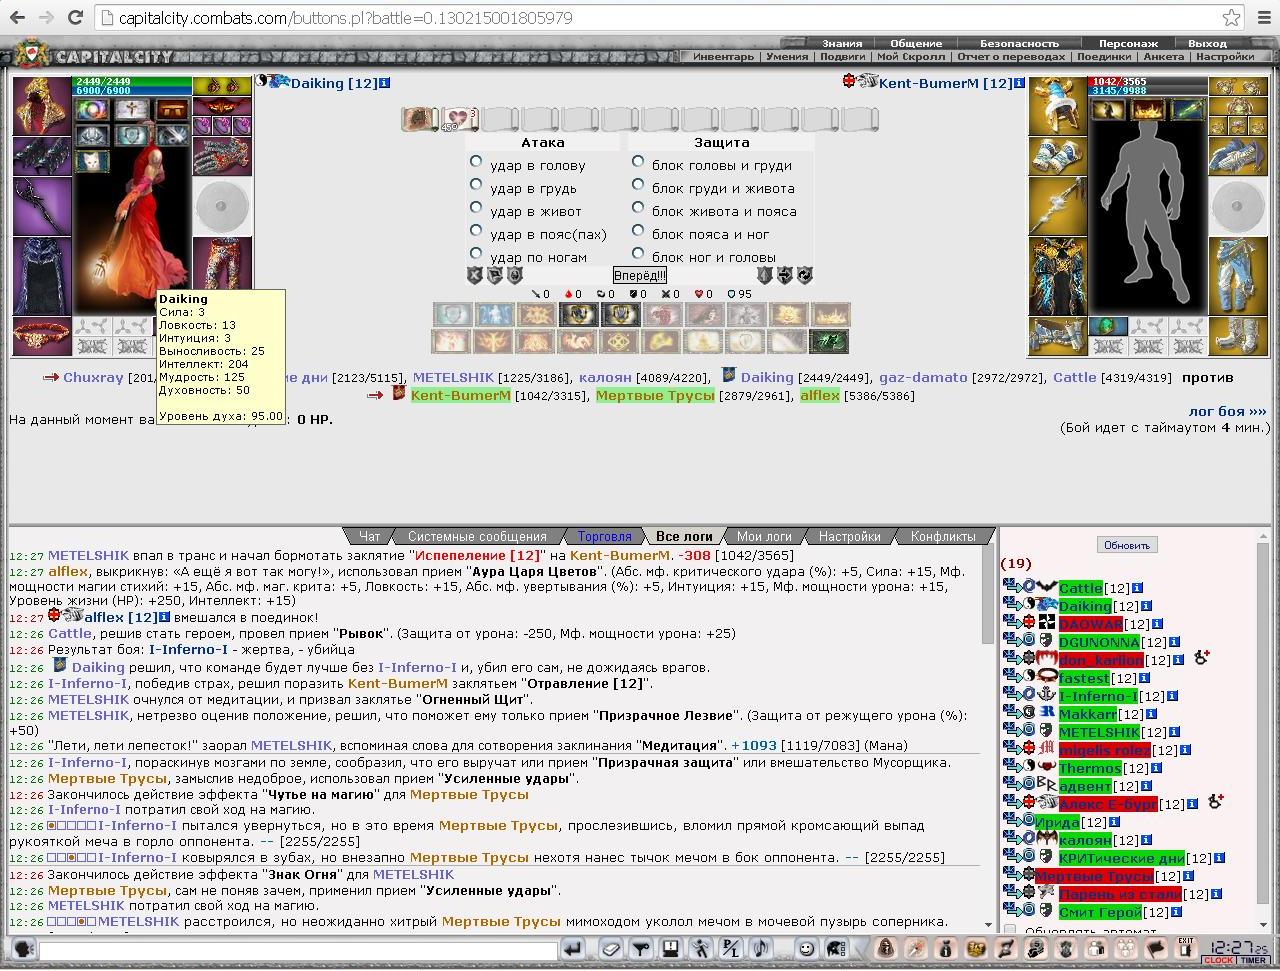Viewport: 1280px width, 971px height.
Task: Open the 'Безопасность' top menu
Action: [x=1019, y=43]
